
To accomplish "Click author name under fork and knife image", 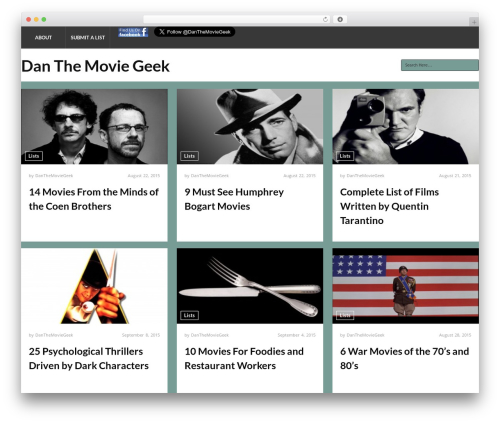I will 210,335.
